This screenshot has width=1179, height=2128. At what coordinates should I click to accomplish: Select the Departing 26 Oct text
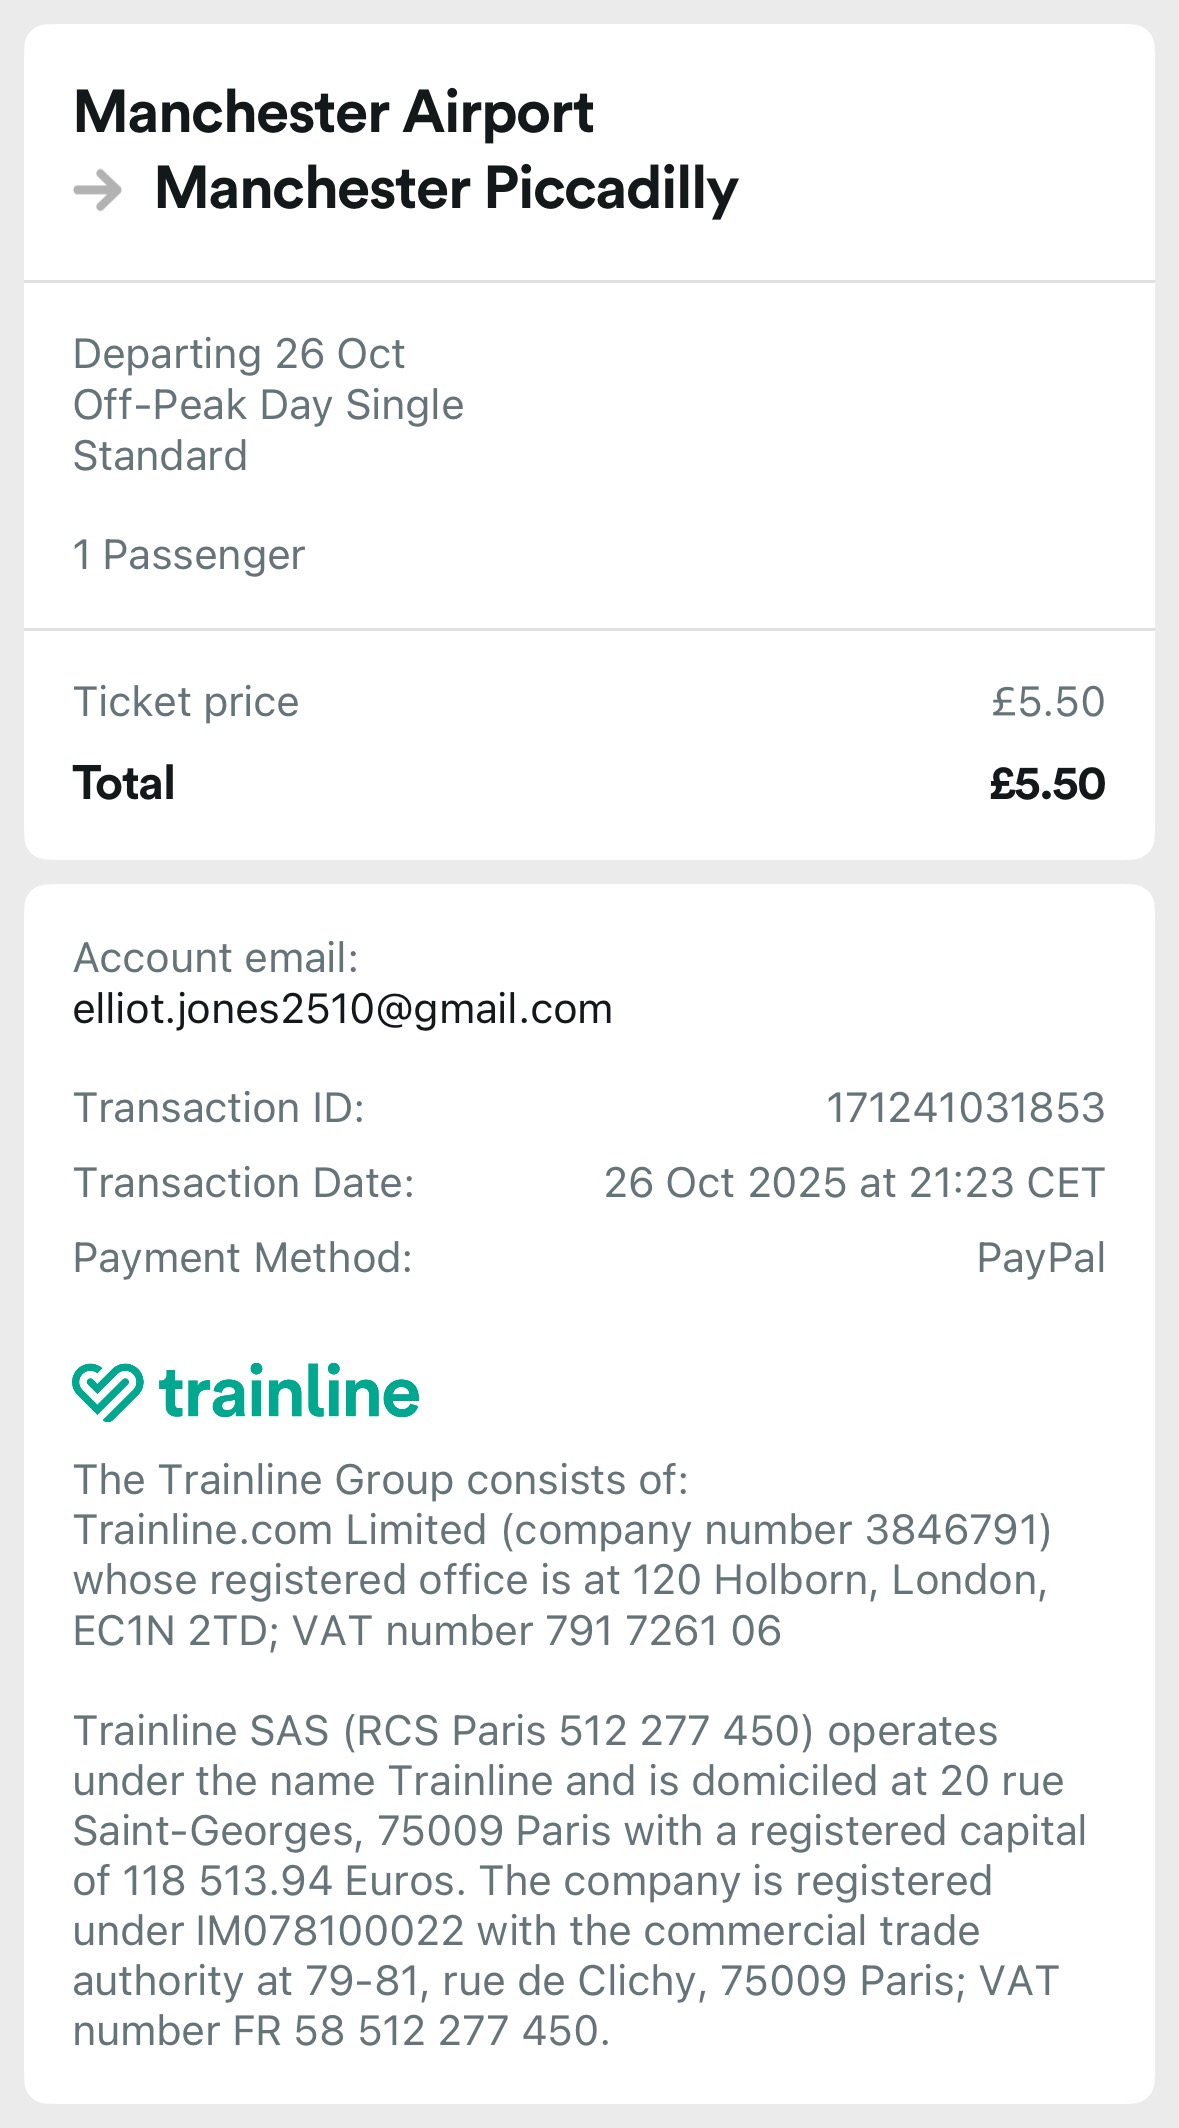pyautogui.click(x=238, y=354)
